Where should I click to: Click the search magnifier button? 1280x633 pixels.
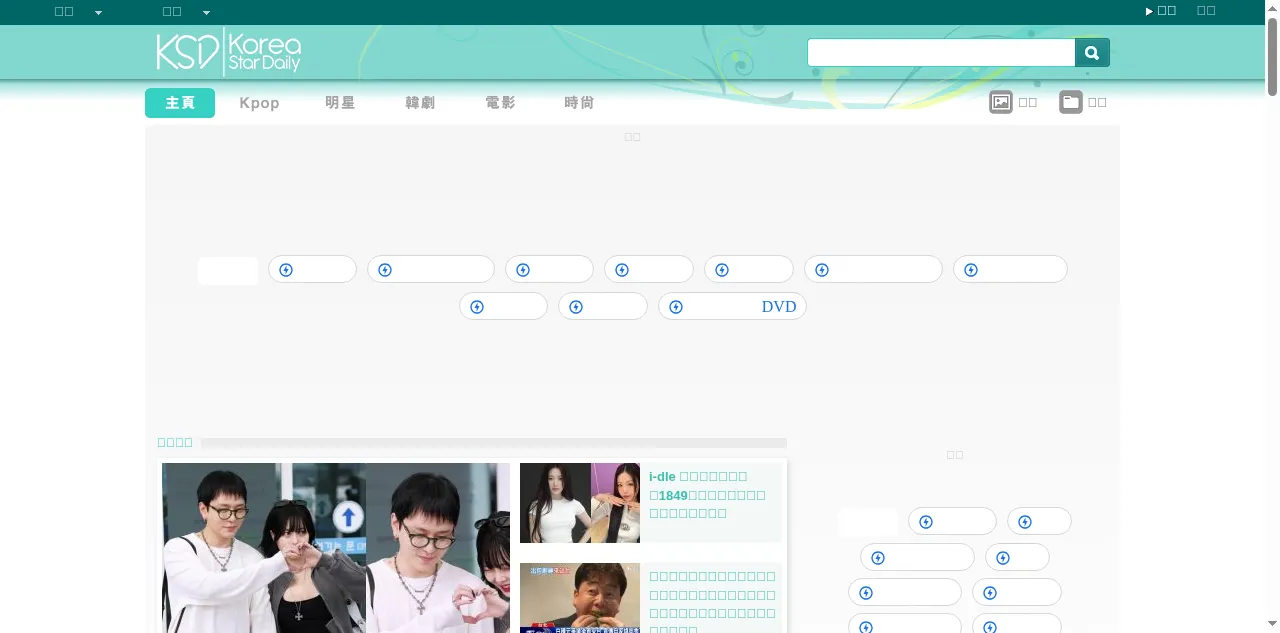pyautogui.click(x=1092, y=53)
